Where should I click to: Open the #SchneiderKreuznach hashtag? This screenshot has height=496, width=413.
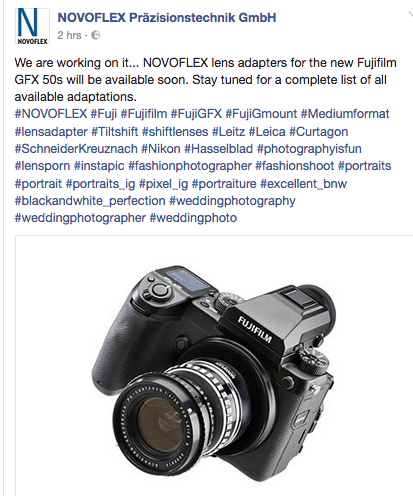coord(76,149)
